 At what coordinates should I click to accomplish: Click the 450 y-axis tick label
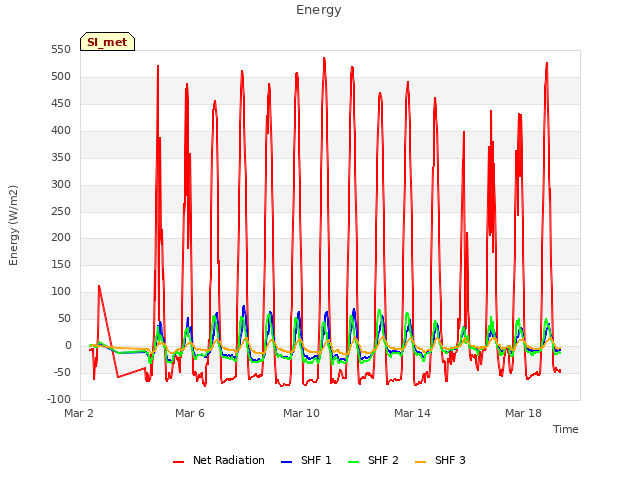[61, 104]
